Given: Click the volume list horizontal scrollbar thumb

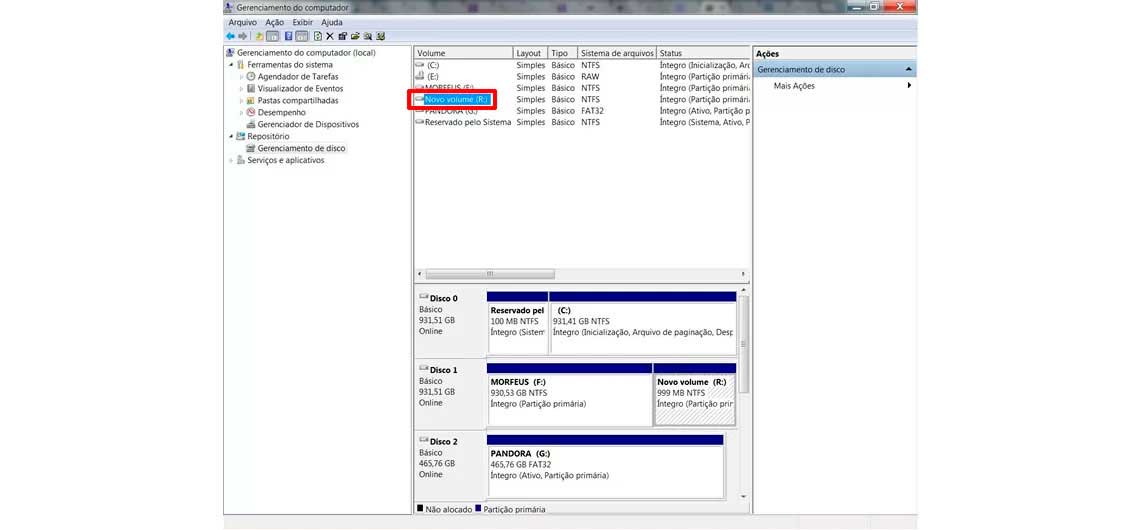Looking at the screenshot, I should (x=490, y=274).
